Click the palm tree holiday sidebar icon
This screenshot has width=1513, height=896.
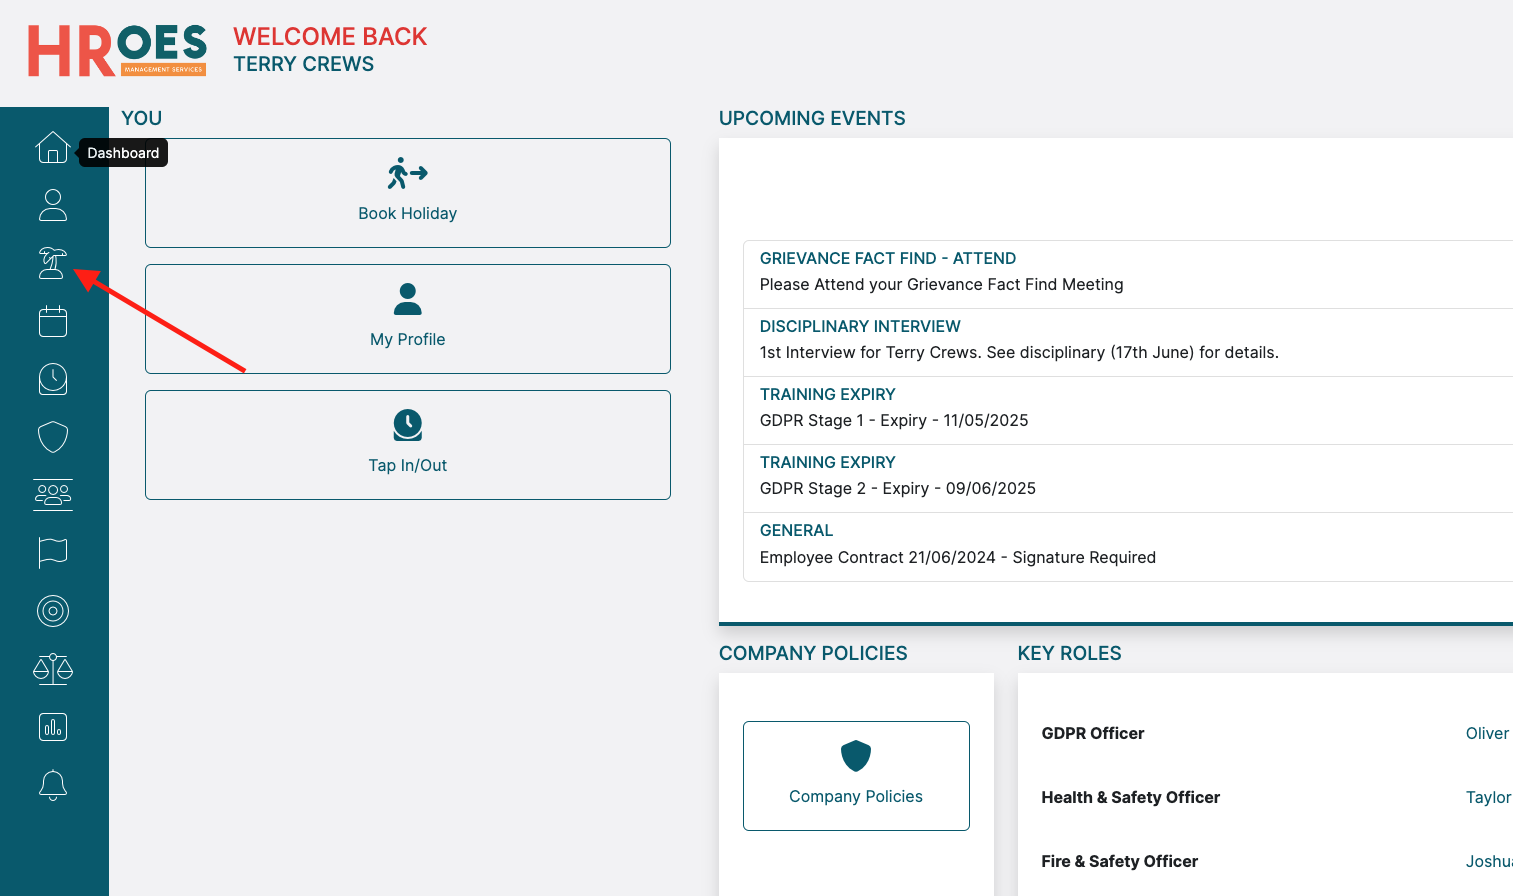(x=53, y=263)
